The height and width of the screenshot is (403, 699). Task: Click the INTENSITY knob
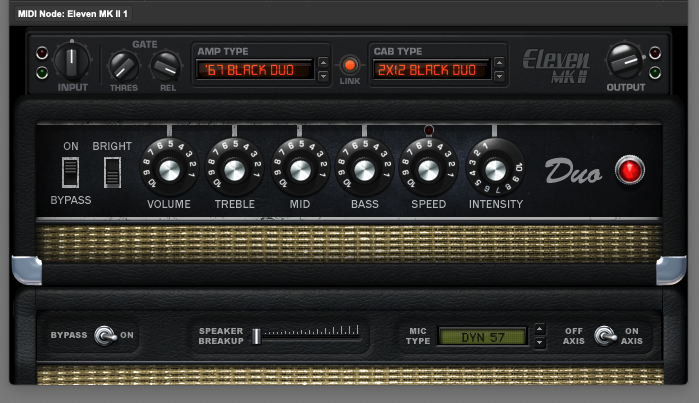point(495,169)
